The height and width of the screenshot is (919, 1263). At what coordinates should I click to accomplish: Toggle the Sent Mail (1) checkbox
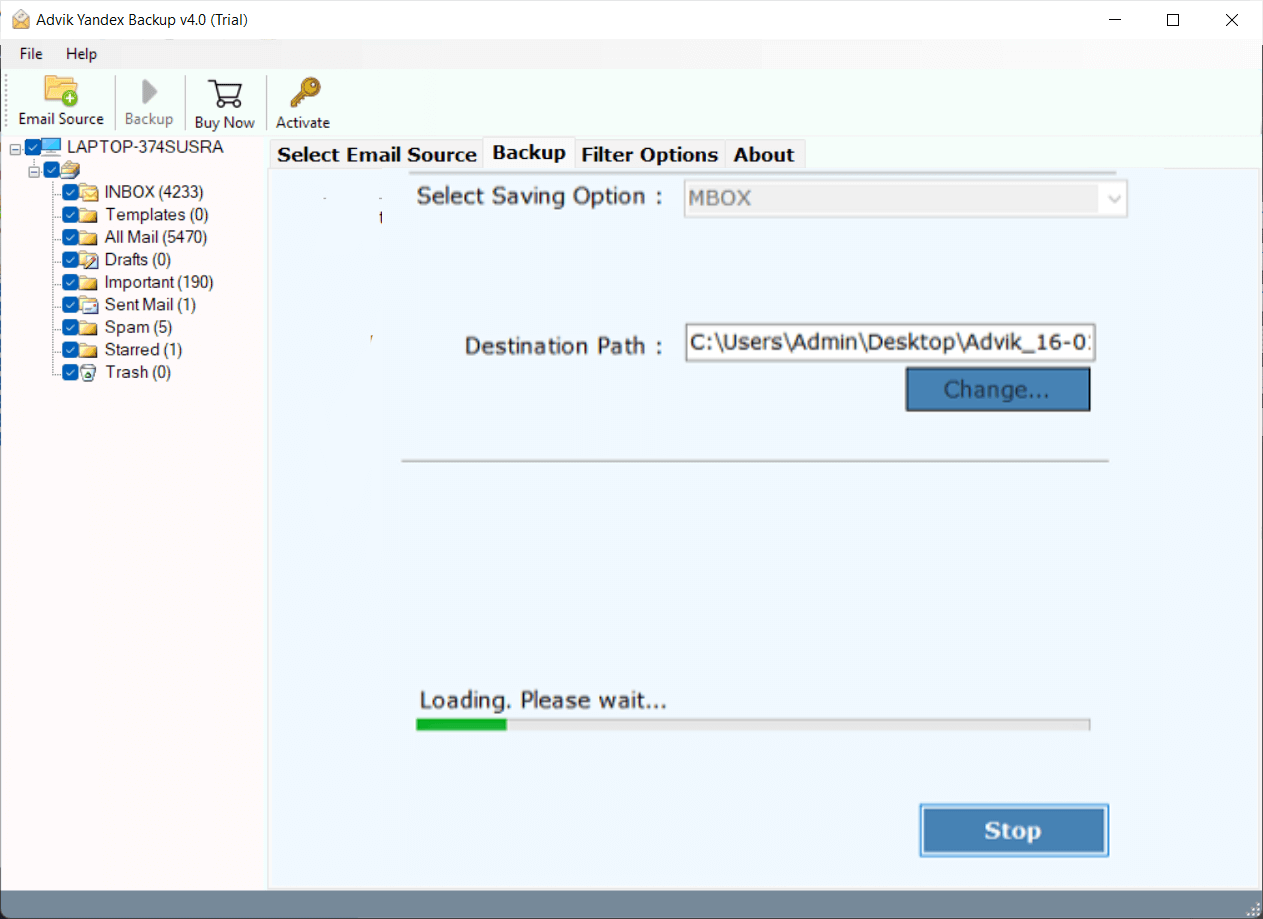coord(70,305)
